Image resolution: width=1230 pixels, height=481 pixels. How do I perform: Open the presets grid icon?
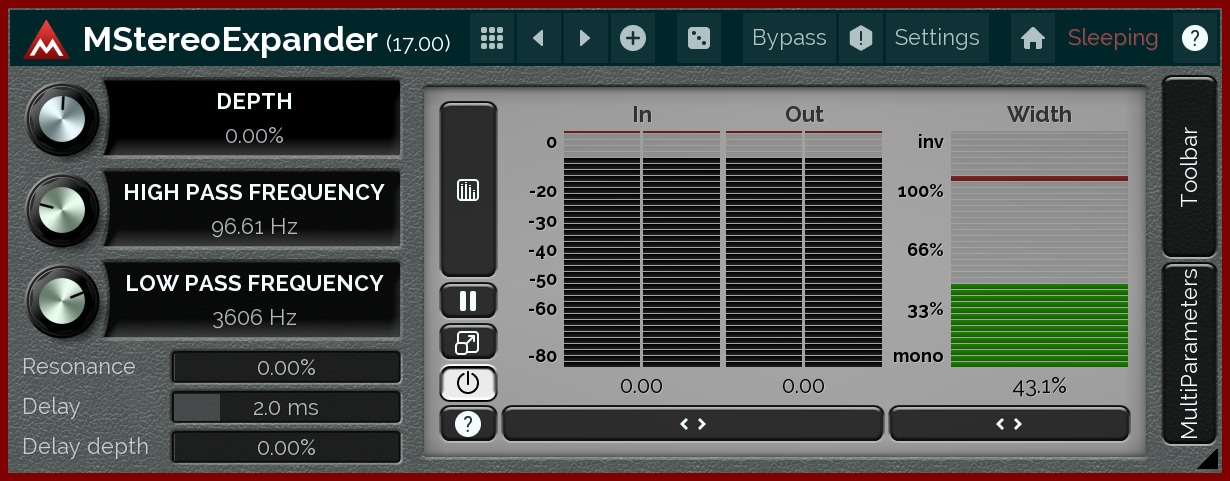(491, 38)
